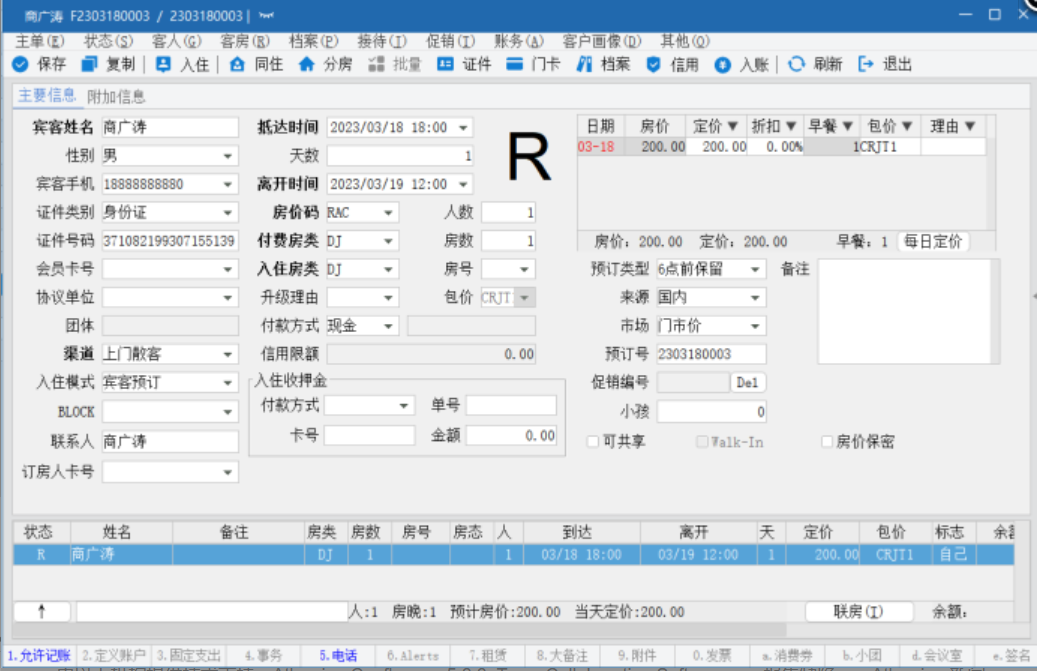Open the 1.允许记账 bottom tab
This screenshot has height=671, width=1037.
(x=39, y=656)
